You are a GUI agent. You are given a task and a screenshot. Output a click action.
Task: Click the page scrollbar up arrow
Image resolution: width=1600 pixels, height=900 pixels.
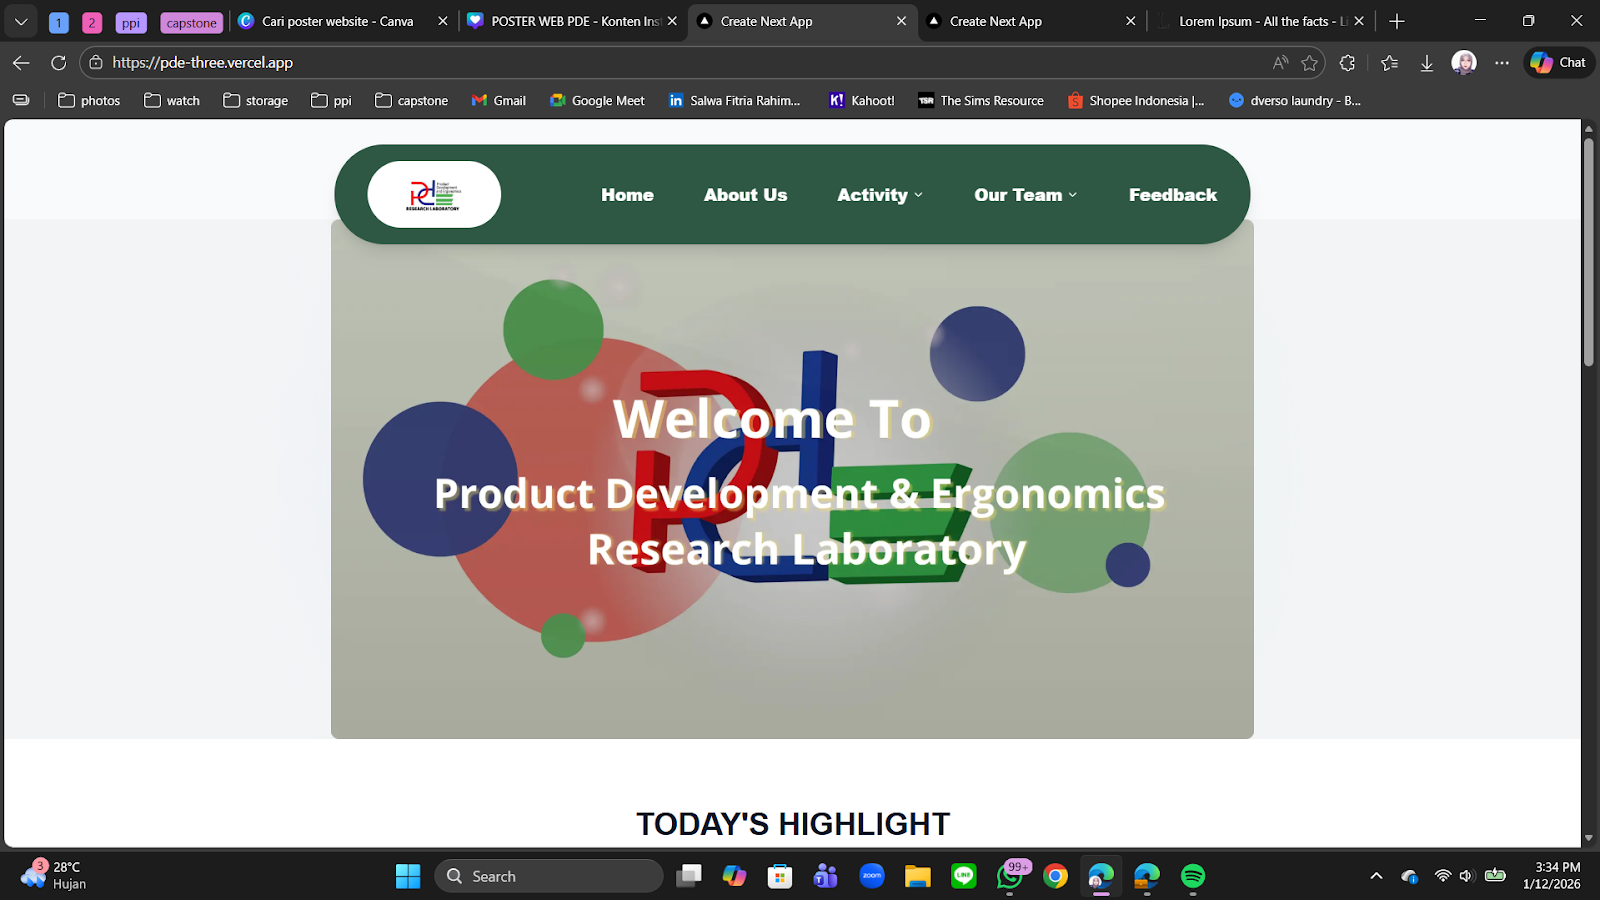pyautogui.click(x=1588, y=128)
